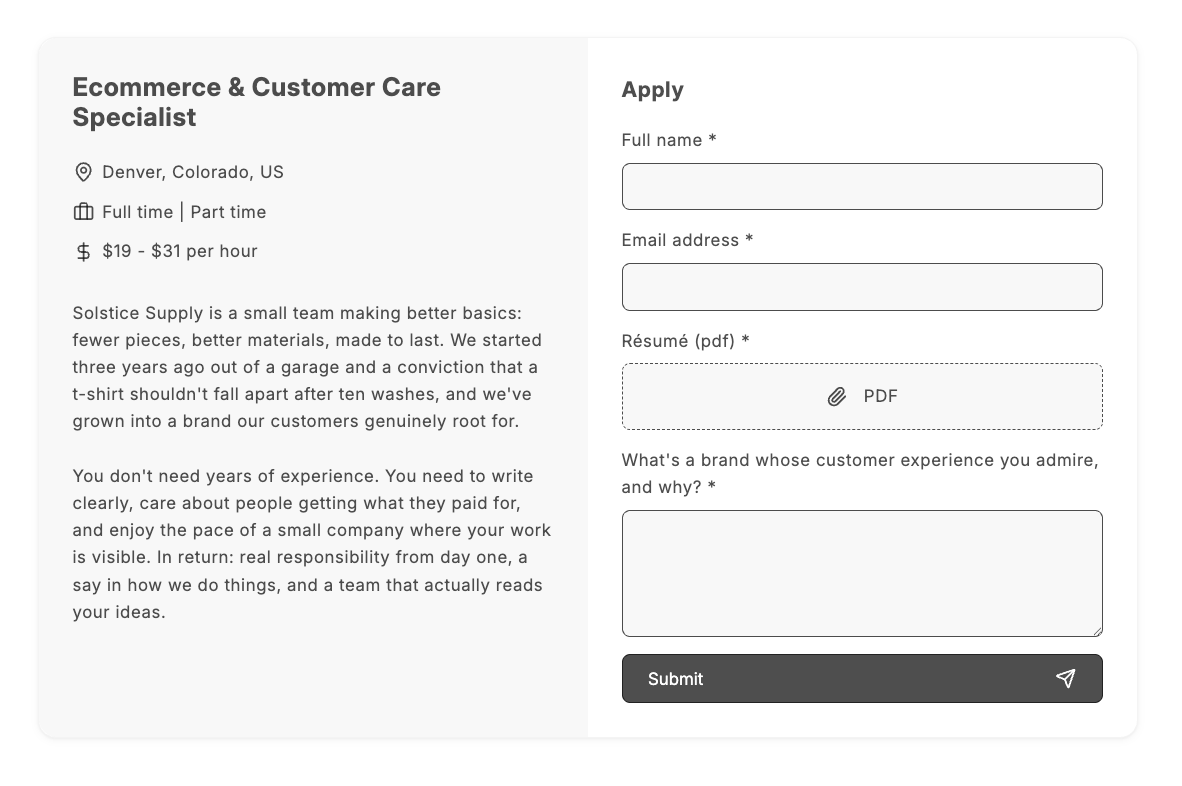Image resolution: width=1182 pixels, height=786 pixels.
Task: Click into the brand experience answer textarea
Action: click(862, 573)
